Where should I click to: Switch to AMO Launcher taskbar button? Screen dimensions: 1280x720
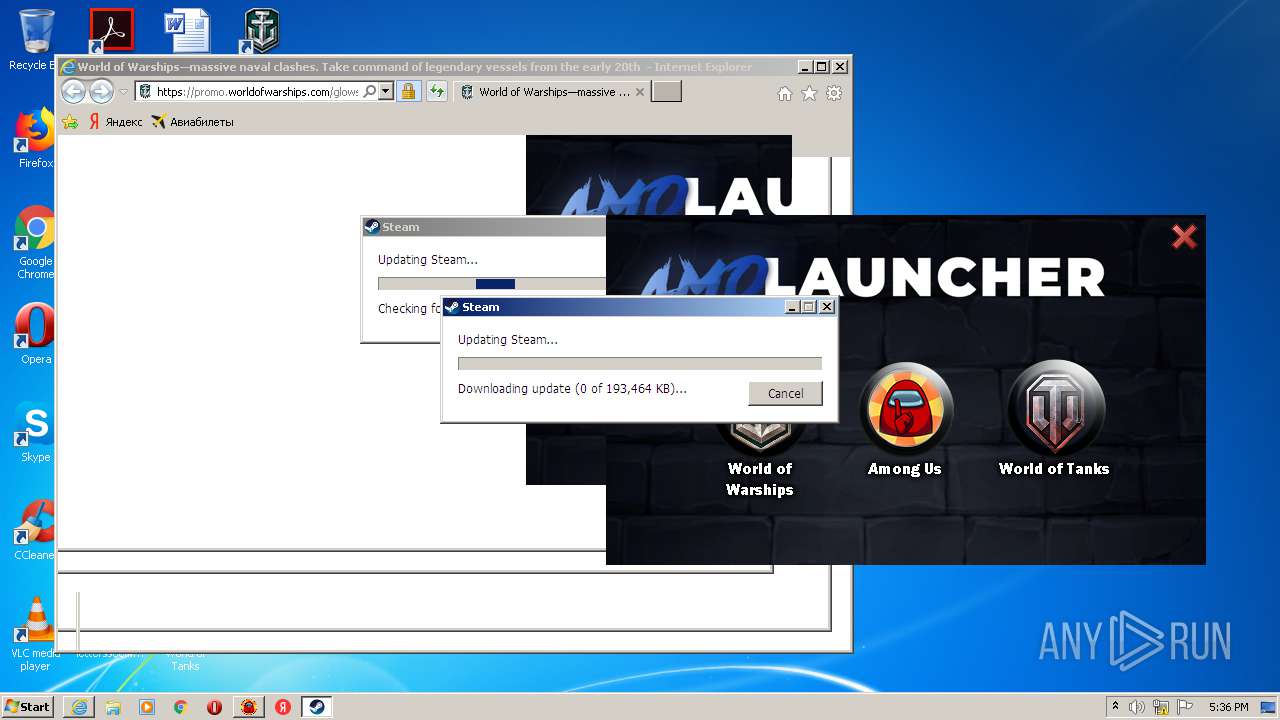tap(249, 707)
